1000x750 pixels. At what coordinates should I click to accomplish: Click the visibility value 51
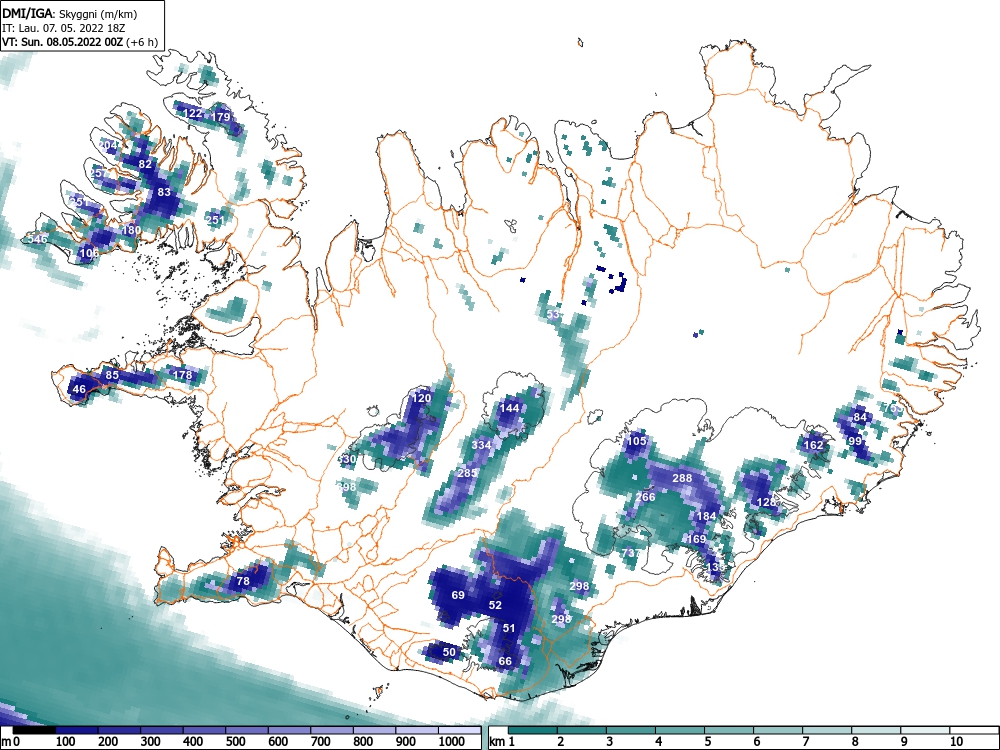(x=508, y=628)
